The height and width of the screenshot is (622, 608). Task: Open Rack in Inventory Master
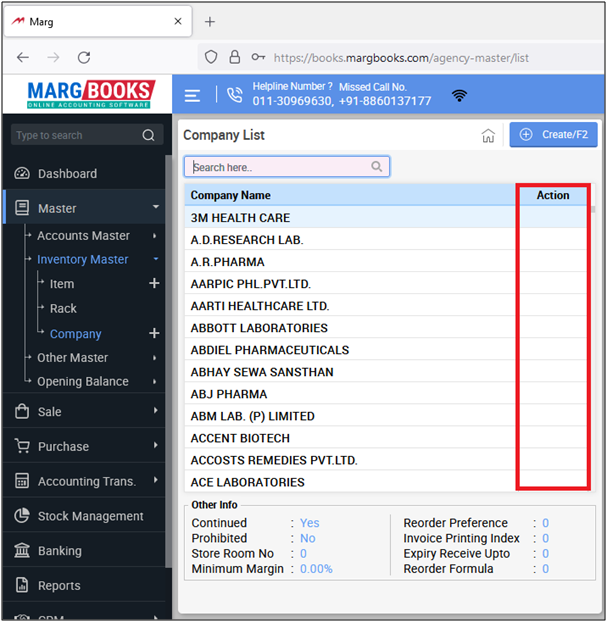pyautogui.click(x=63, y=309)
